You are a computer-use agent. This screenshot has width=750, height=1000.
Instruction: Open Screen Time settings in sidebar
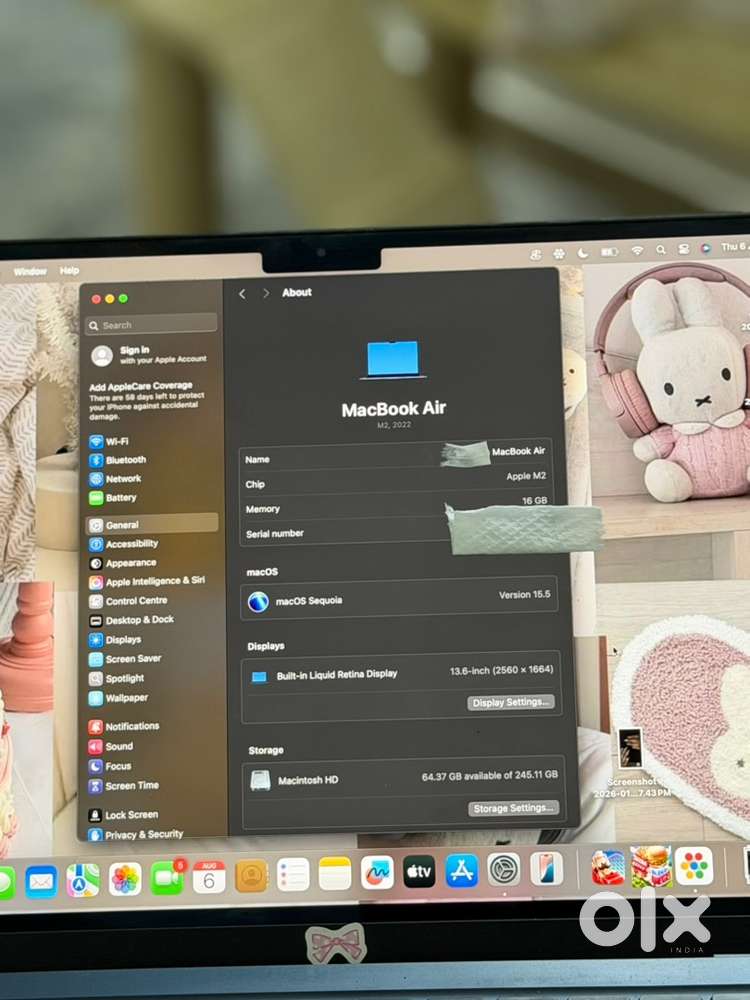[x=124, y=786]
